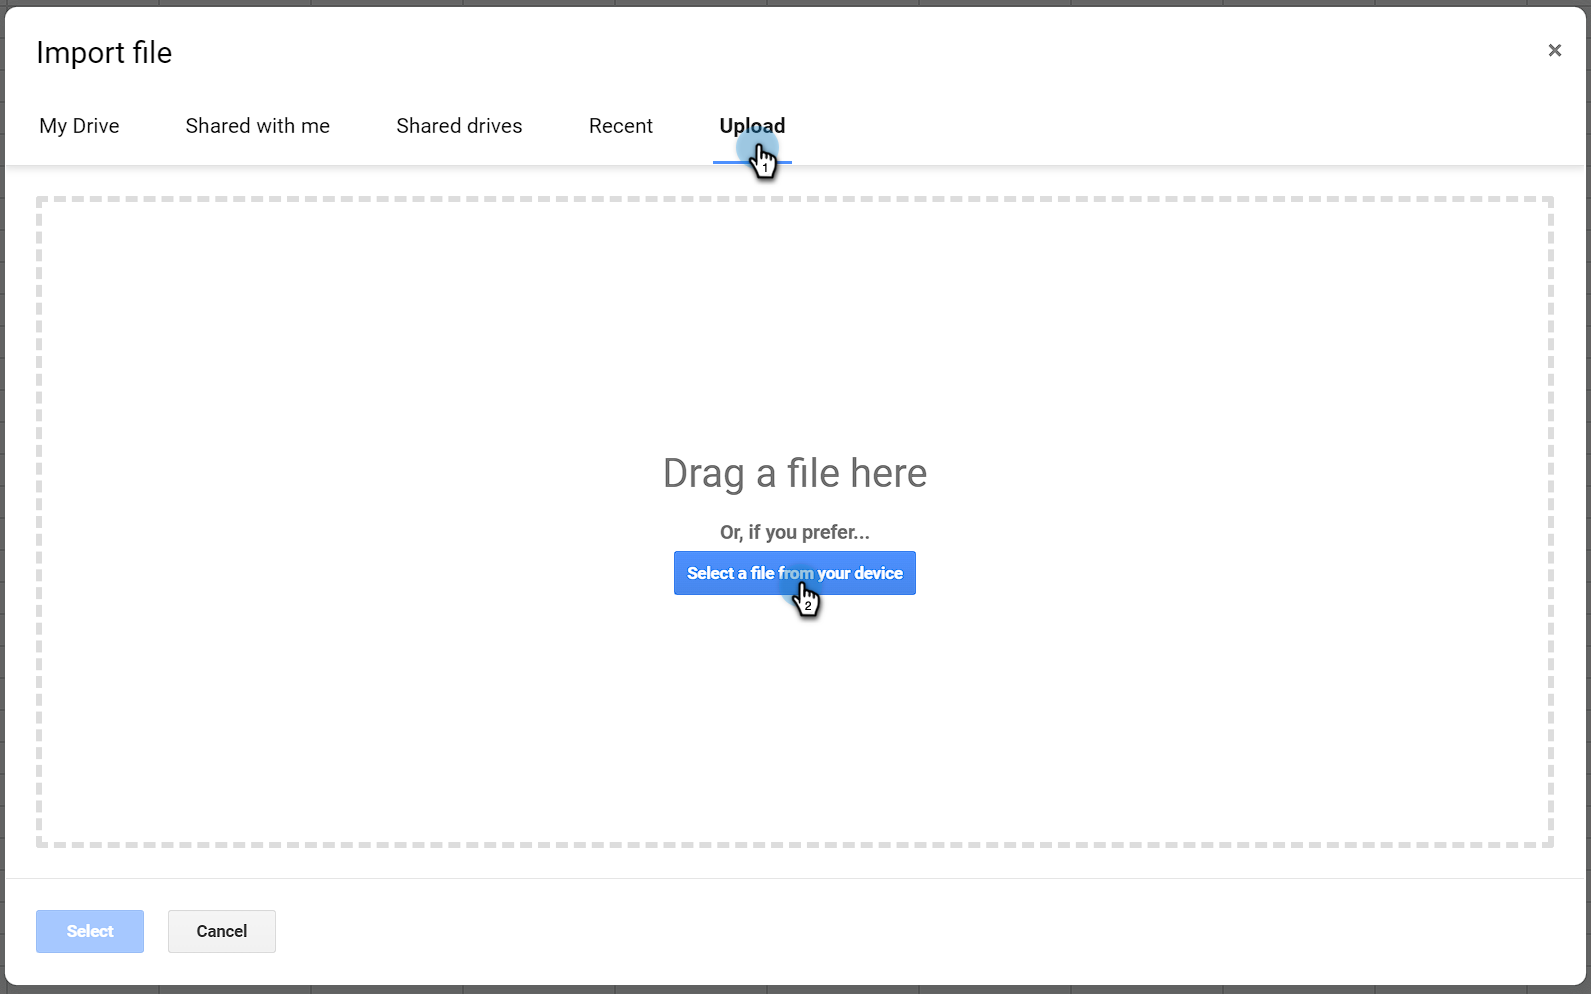Switch to the My Drive tab
The height and width of the screenshot is (994, 1591).
coord(79,126)
